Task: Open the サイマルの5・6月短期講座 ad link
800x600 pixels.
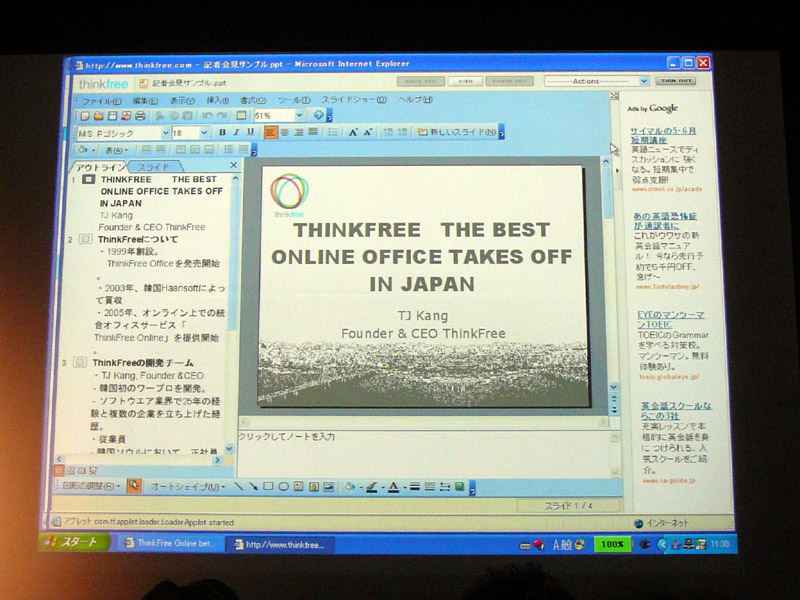Action: point(662,135)
